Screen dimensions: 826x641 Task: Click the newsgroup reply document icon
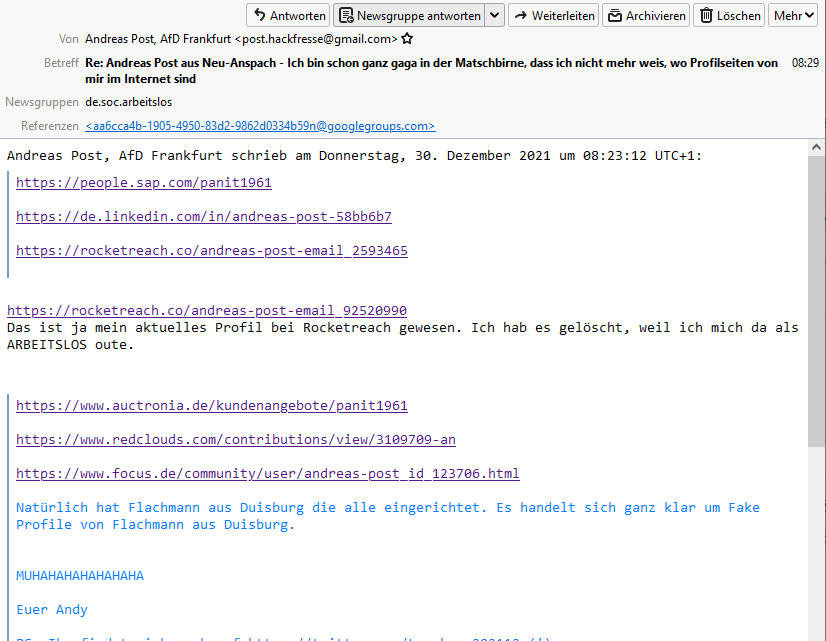pyautogui.click(x=346, y=16)
